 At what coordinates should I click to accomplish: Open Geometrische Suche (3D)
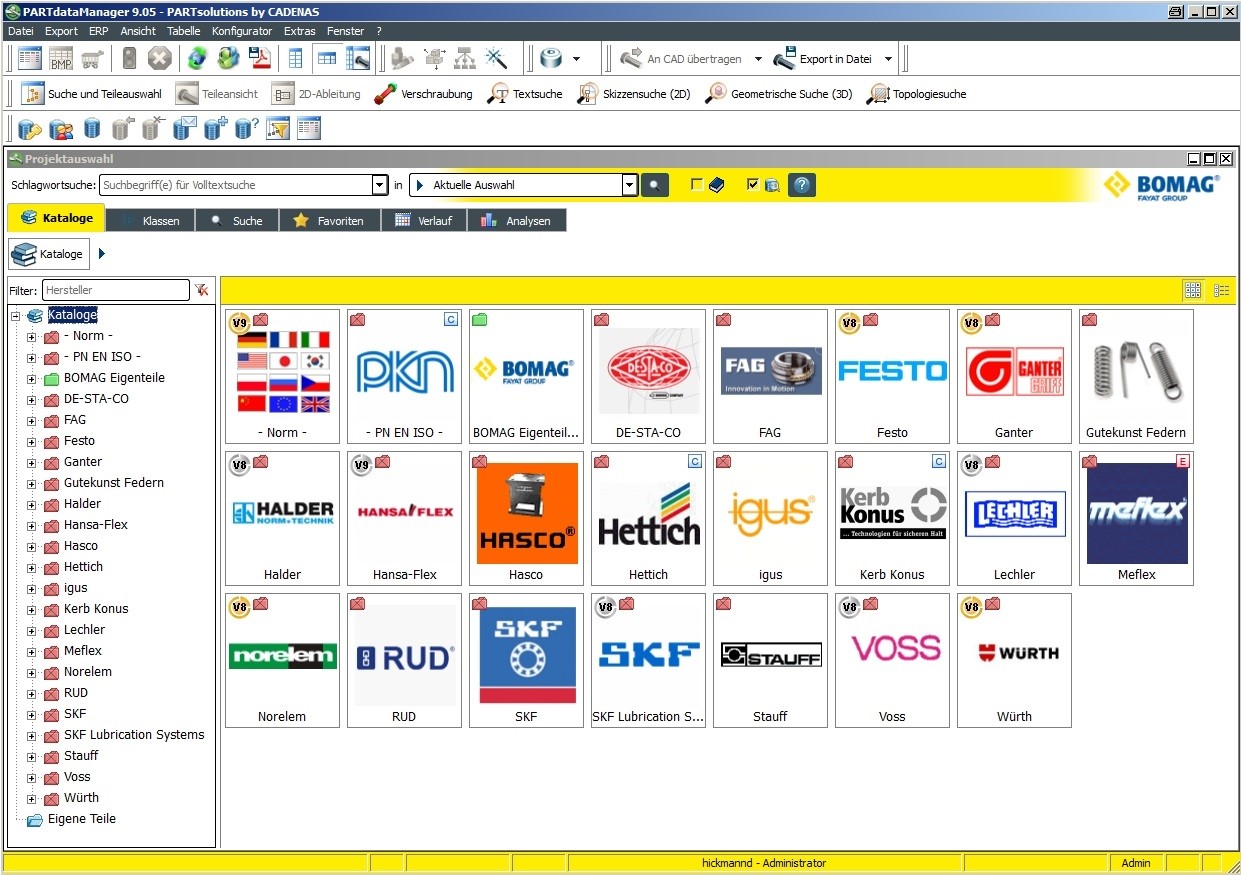click(778, 94)
